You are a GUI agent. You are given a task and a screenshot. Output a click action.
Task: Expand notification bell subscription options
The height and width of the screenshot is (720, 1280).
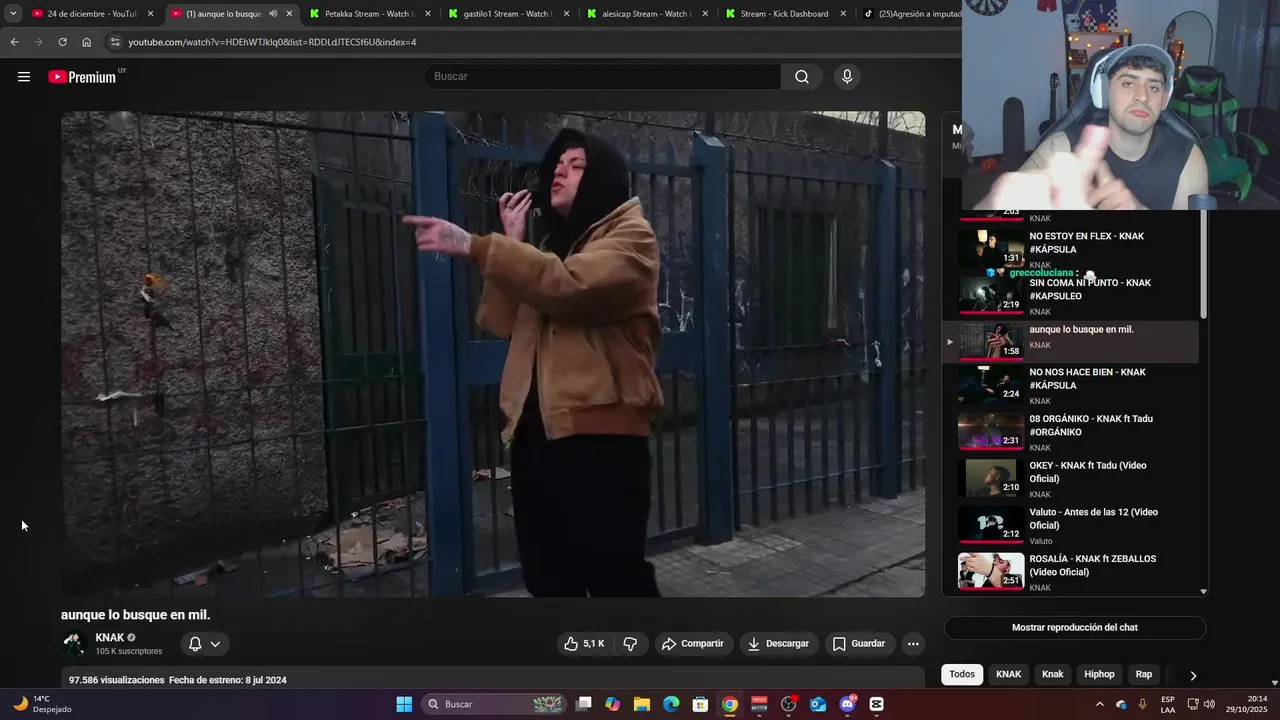point(204,644)
